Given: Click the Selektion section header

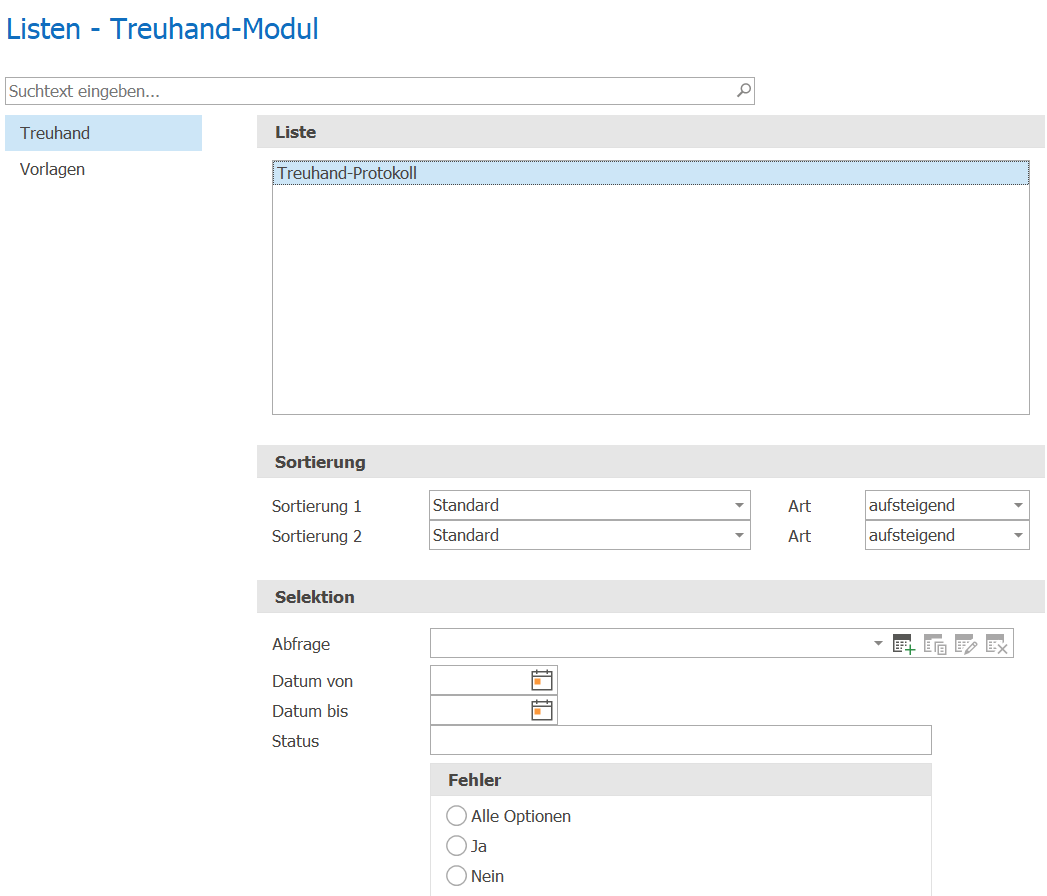Looking at the screenshot, I should (x=650, y=596).
